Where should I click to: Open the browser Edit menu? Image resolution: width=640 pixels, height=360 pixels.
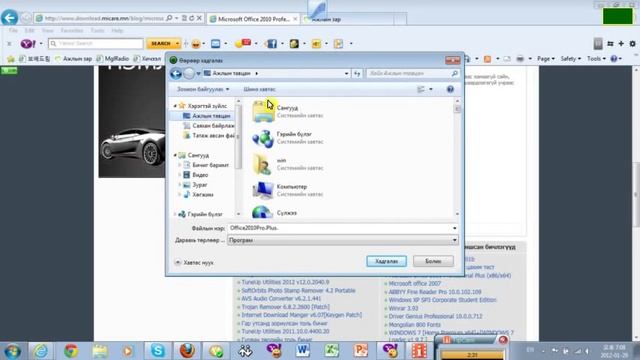pyautogui.click(x=29, y=31)
